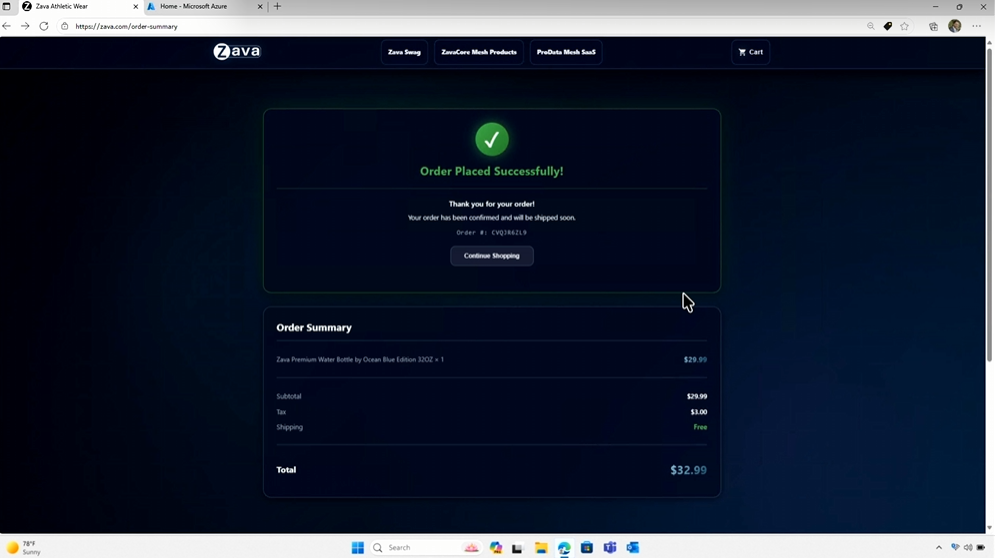Open browser Settings and more menu
This screenshot has height=558, width=995.
[977, 26]
